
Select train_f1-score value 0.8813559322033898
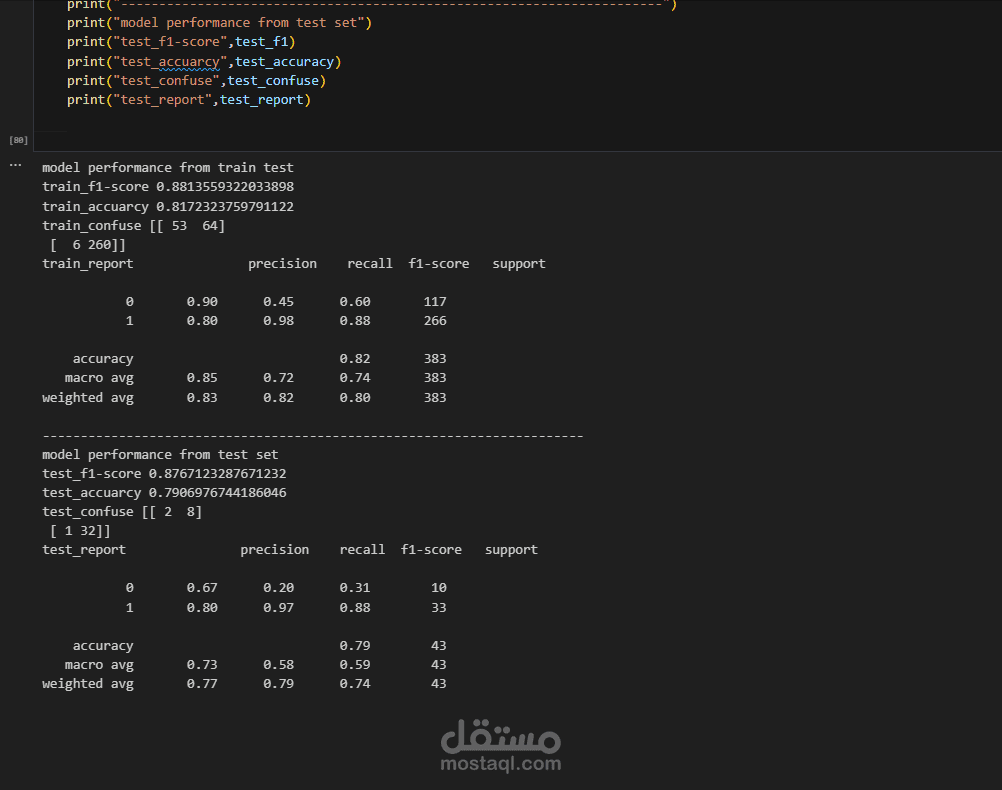coord(225,187)
